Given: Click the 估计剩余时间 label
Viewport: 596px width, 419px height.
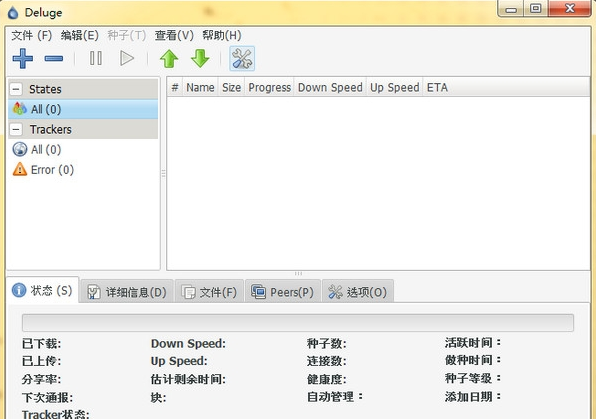Looking at the screenshot, I should [x=188, y=379].
